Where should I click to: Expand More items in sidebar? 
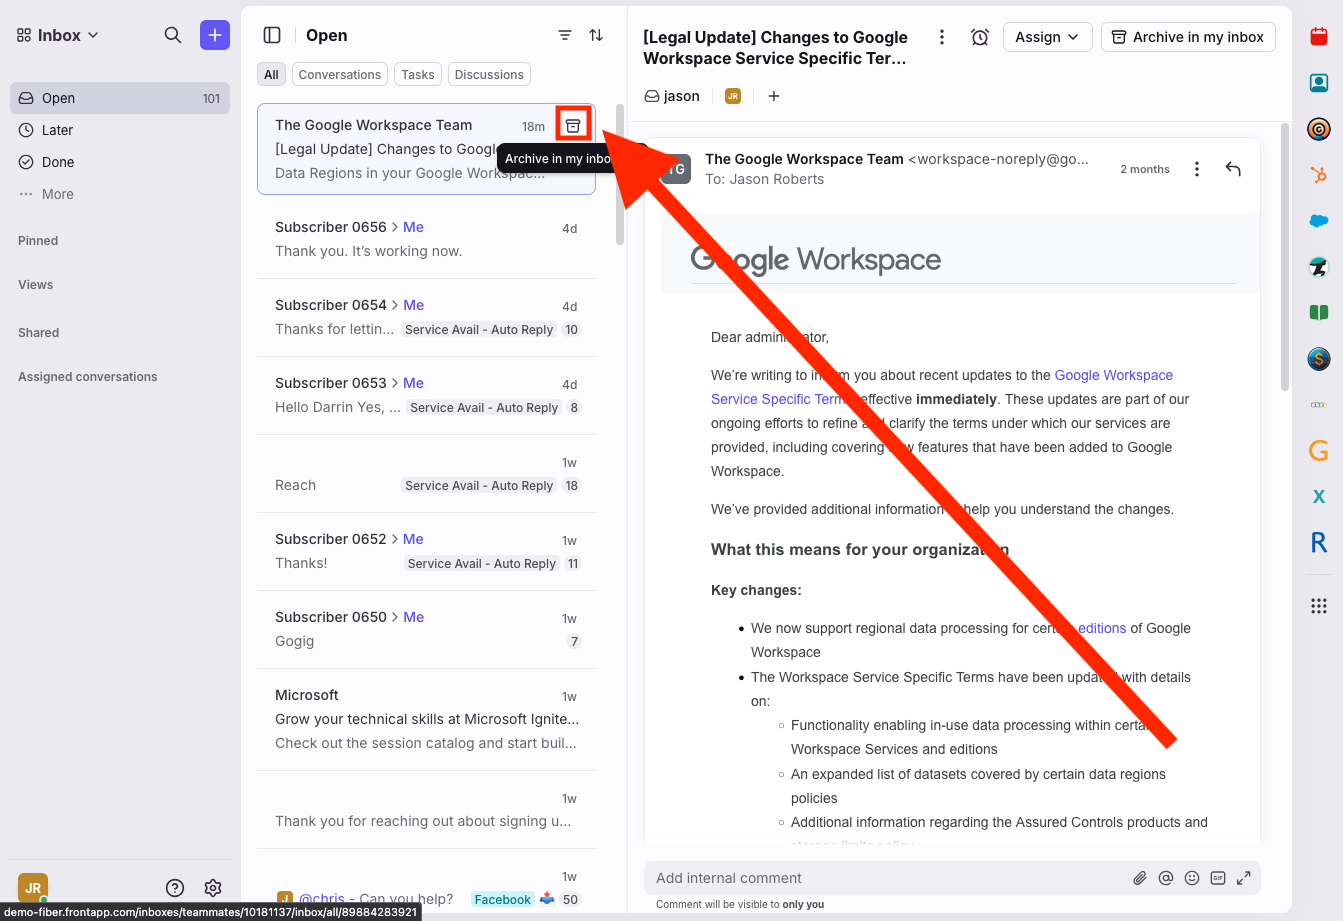click(57, 194)
